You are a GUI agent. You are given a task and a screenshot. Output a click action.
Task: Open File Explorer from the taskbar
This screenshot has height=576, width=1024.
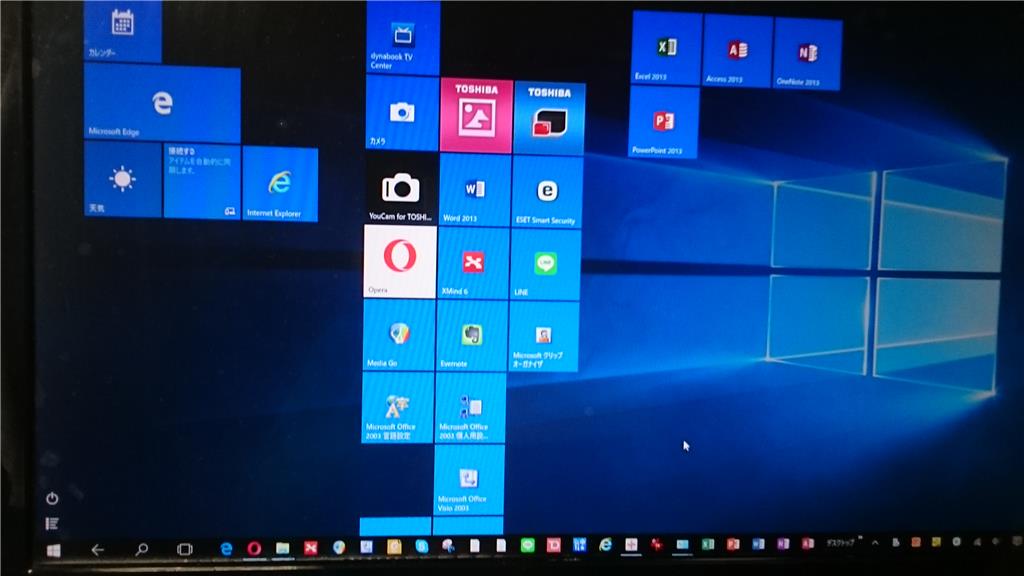(x=283, y=548)
